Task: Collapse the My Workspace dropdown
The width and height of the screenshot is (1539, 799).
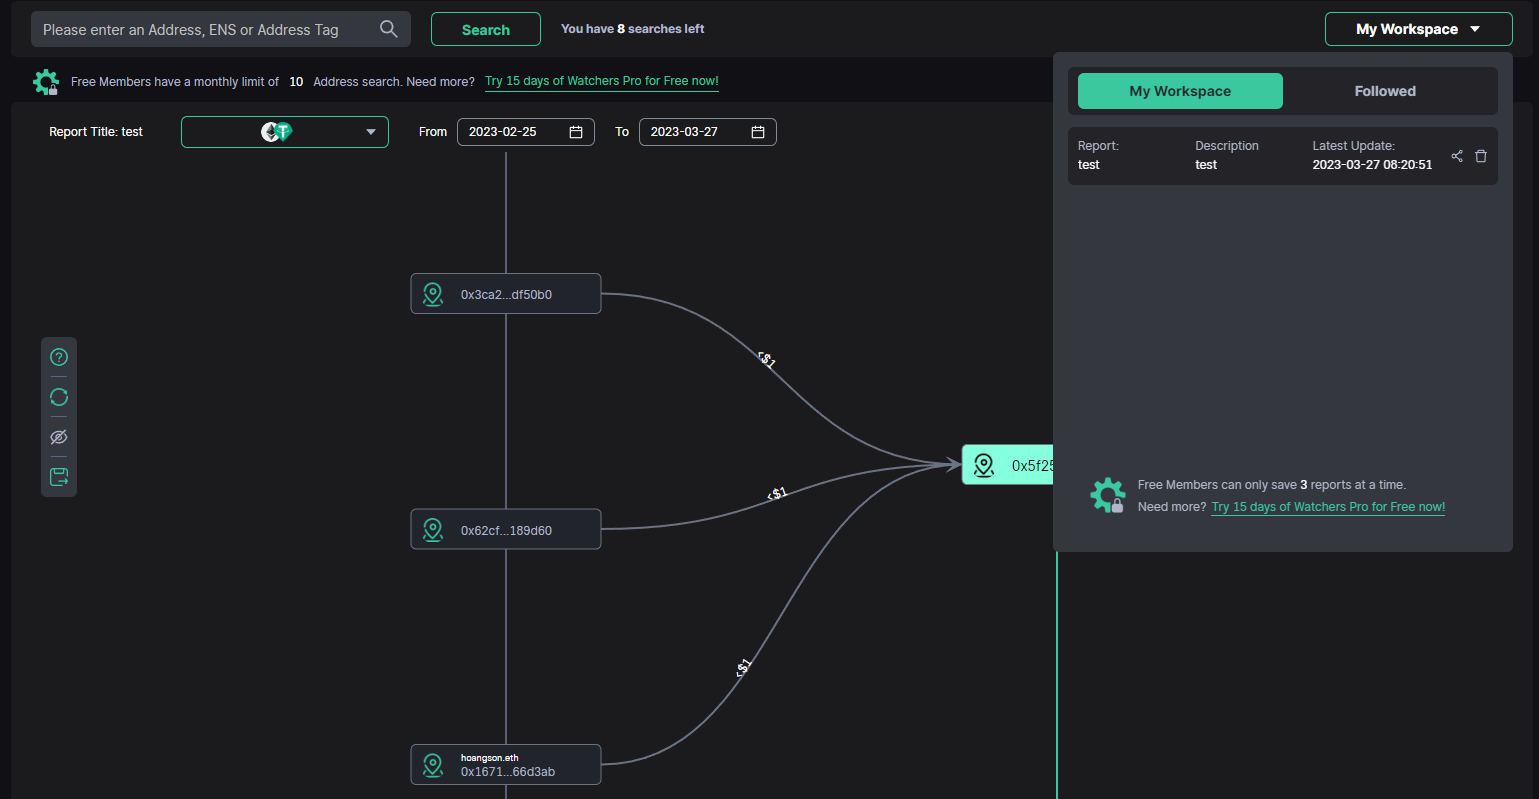Action: click(1418, 30)
